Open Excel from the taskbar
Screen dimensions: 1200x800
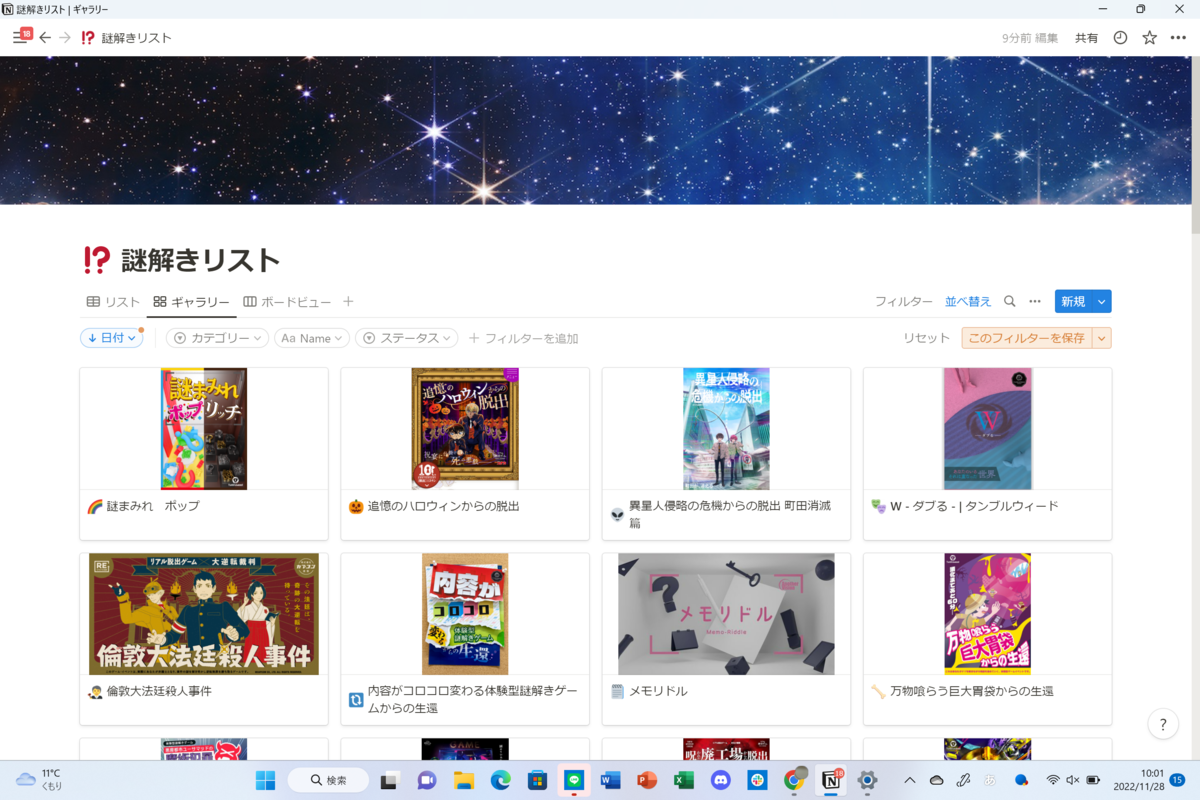[x=684, y=780]
